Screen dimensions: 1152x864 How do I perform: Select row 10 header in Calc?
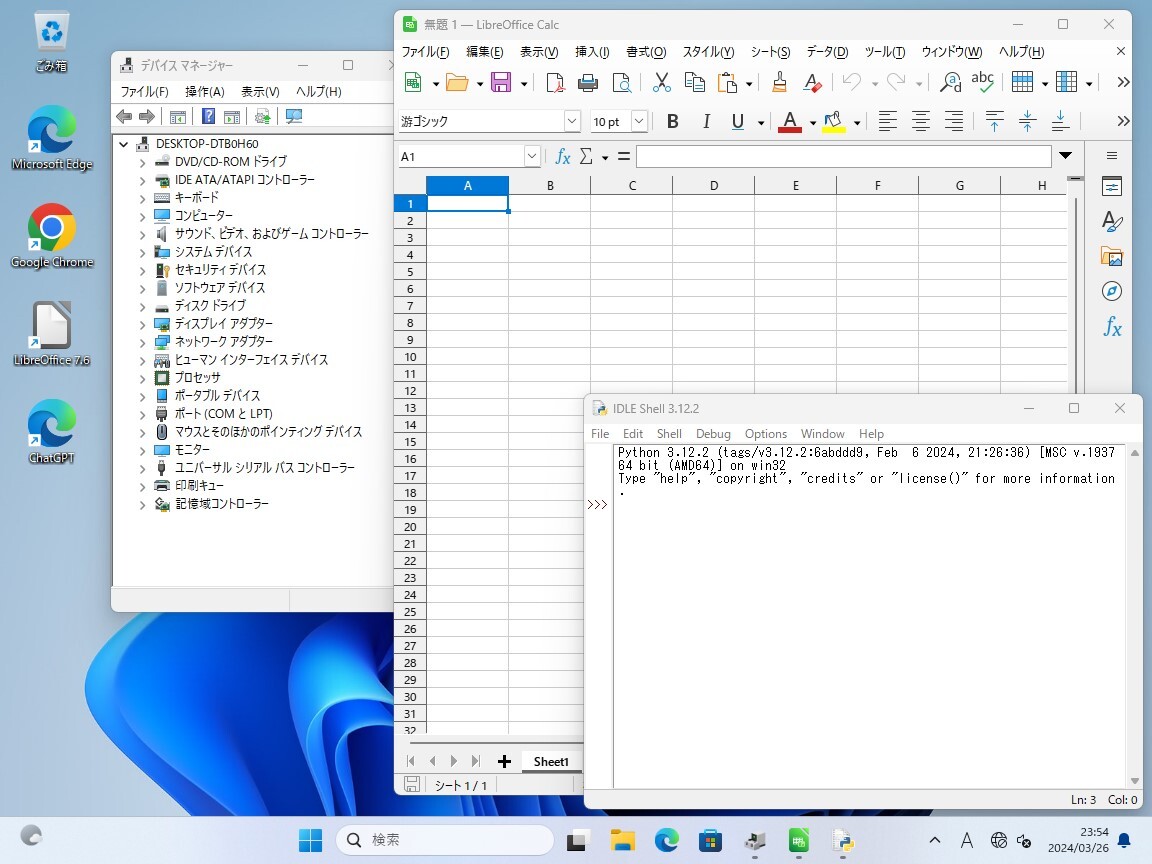click(x=410, y=357)
